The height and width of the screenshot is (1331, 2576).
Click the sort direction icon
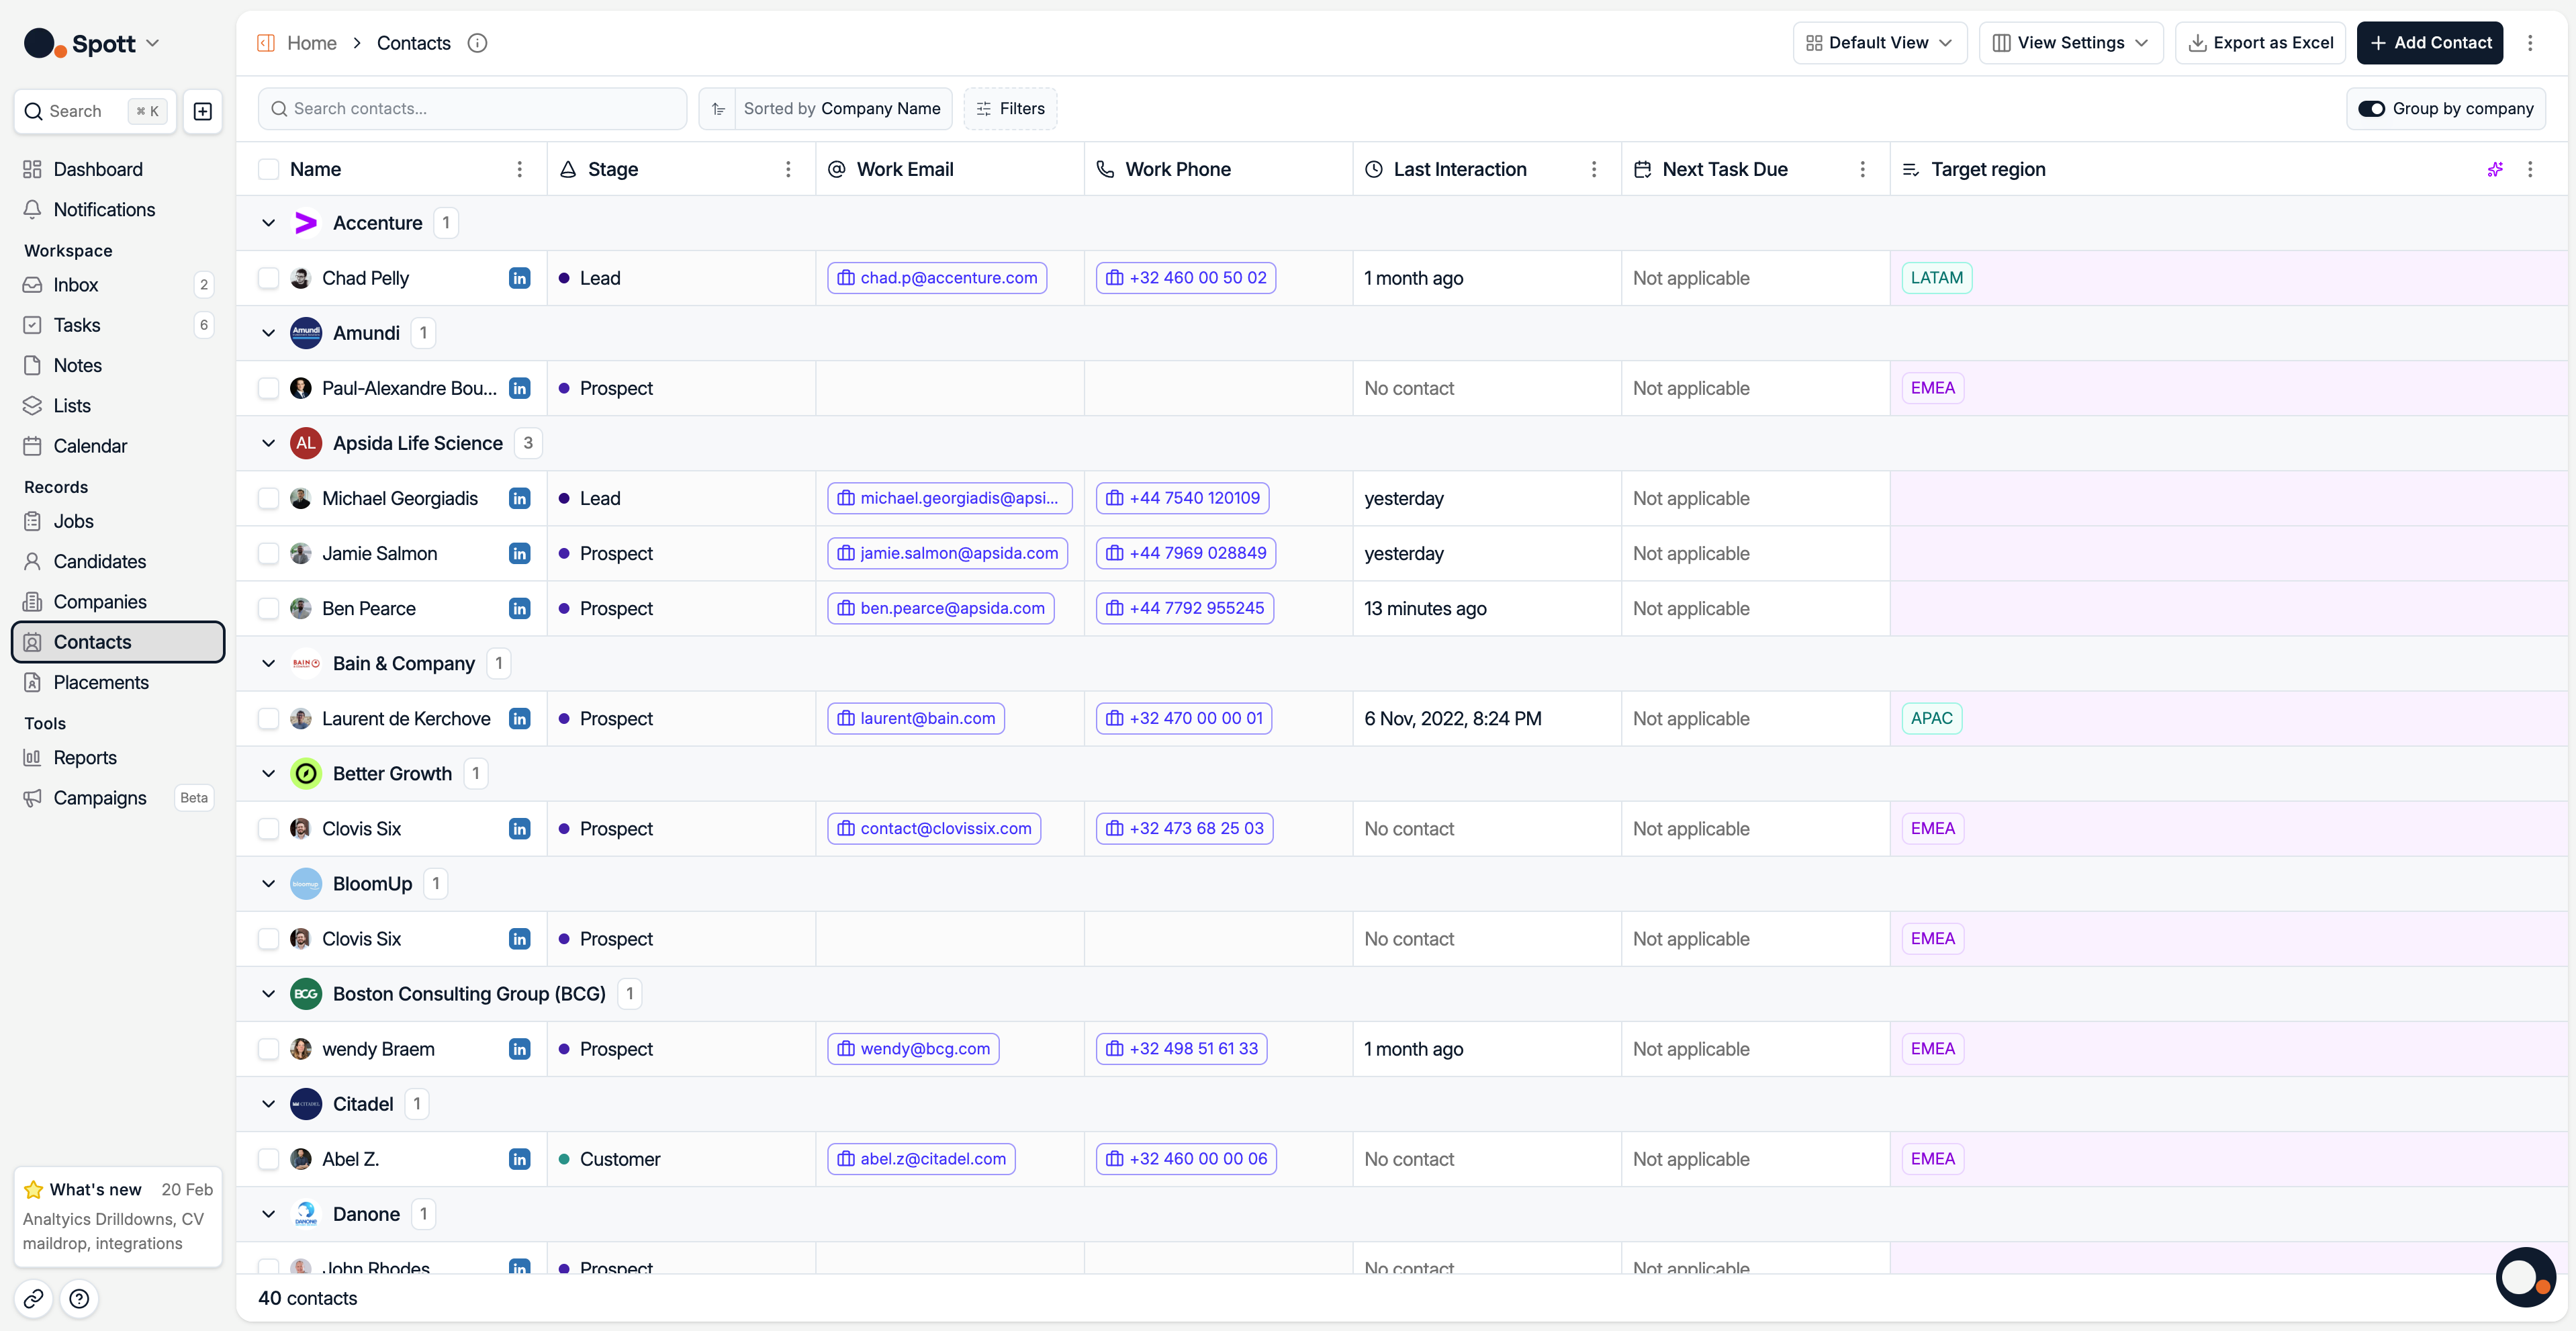(718, 109)
